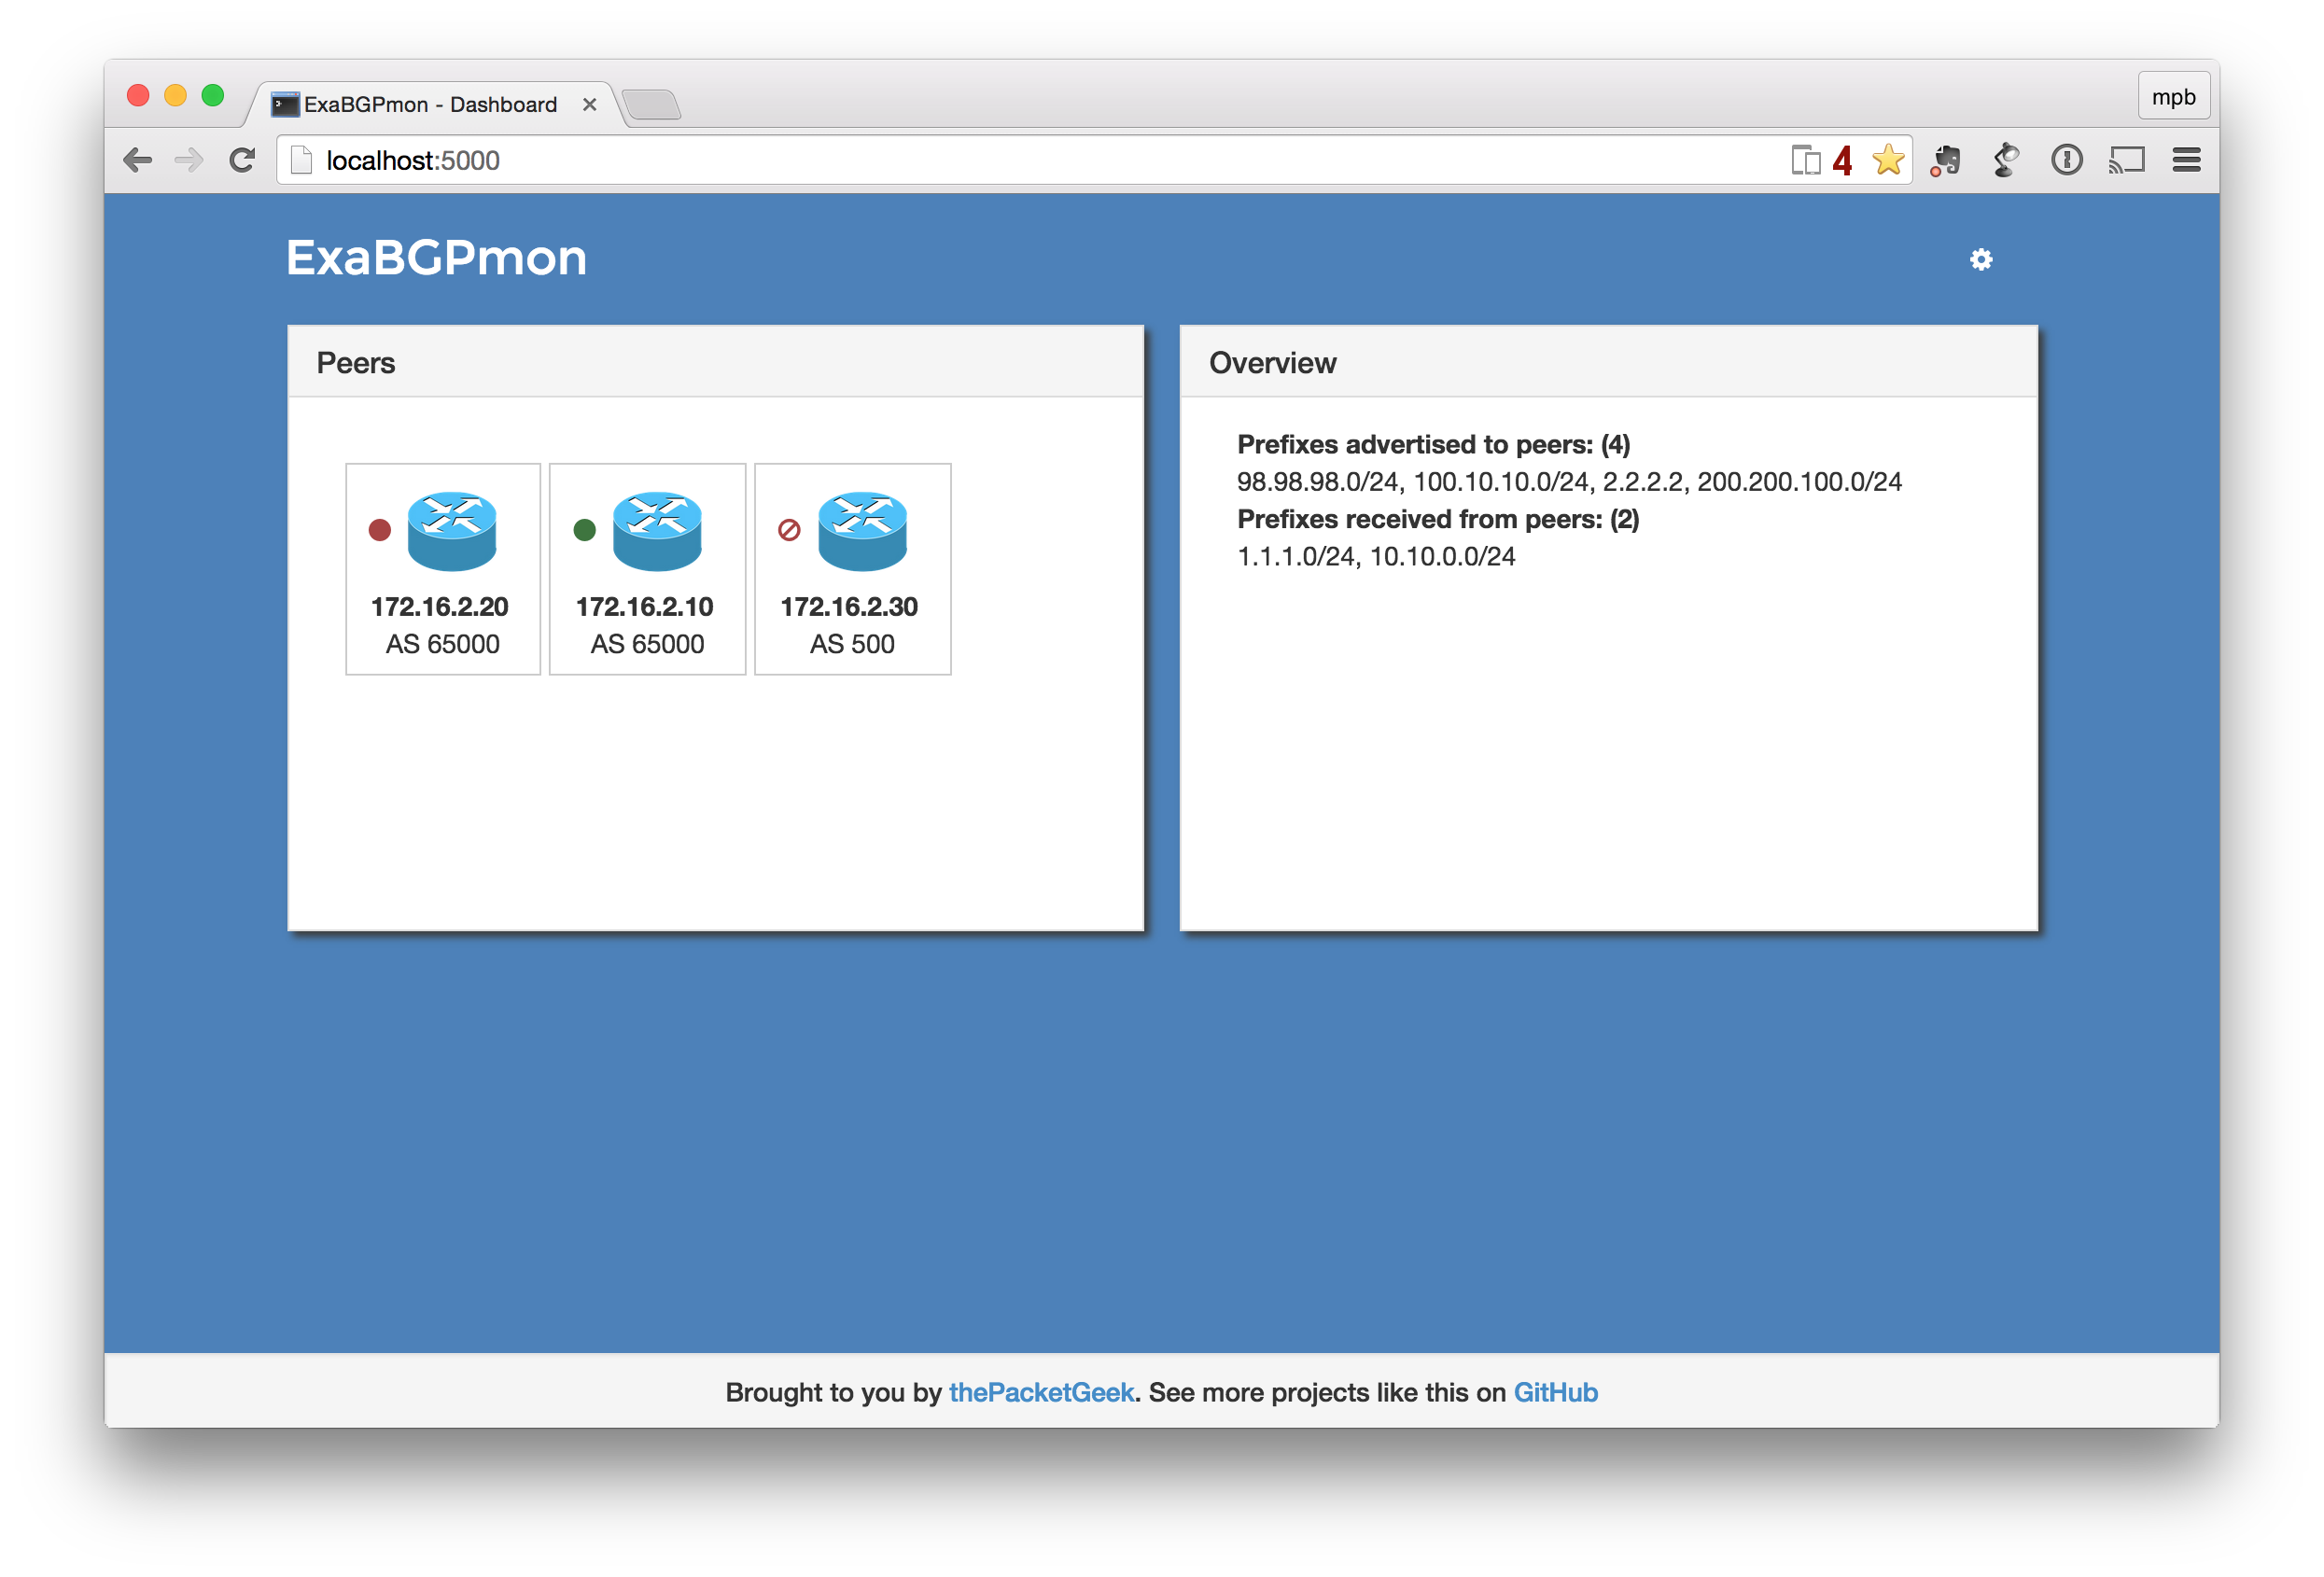The height and width of the screenshot is (1577, 2324).
Task: Click the router icon for 172.16.2.20
Action: click(x=452, y=531)
